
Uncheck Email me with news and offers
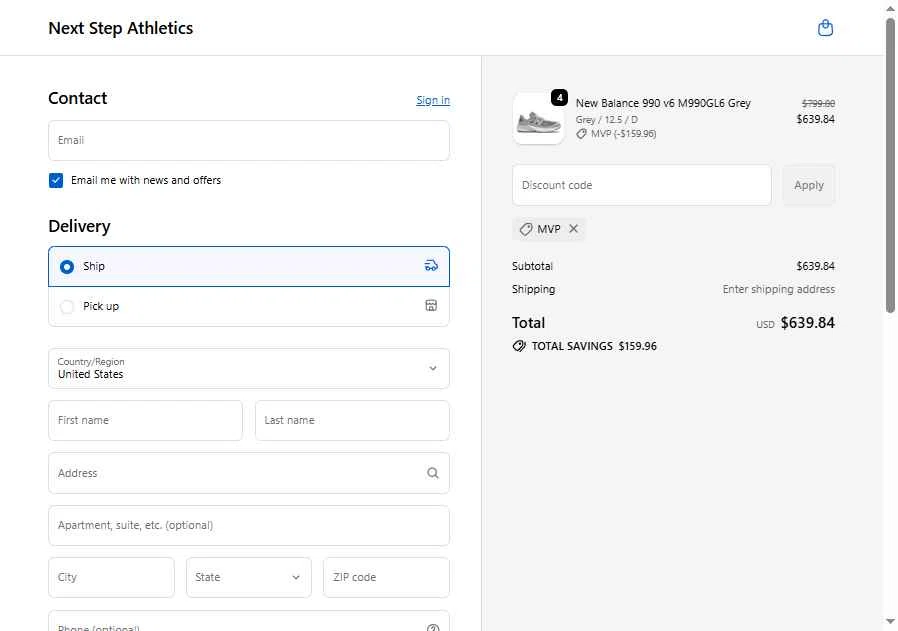tap(56, 180)
